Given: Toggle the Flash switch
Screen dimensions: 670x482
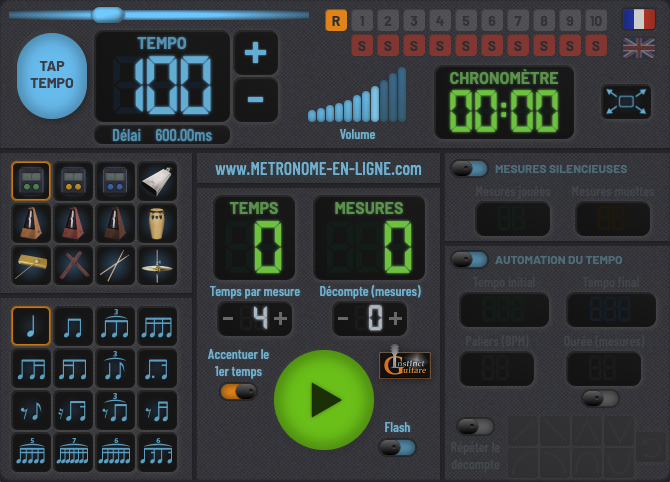Looking at the screenshot, I should coord(397,447).
